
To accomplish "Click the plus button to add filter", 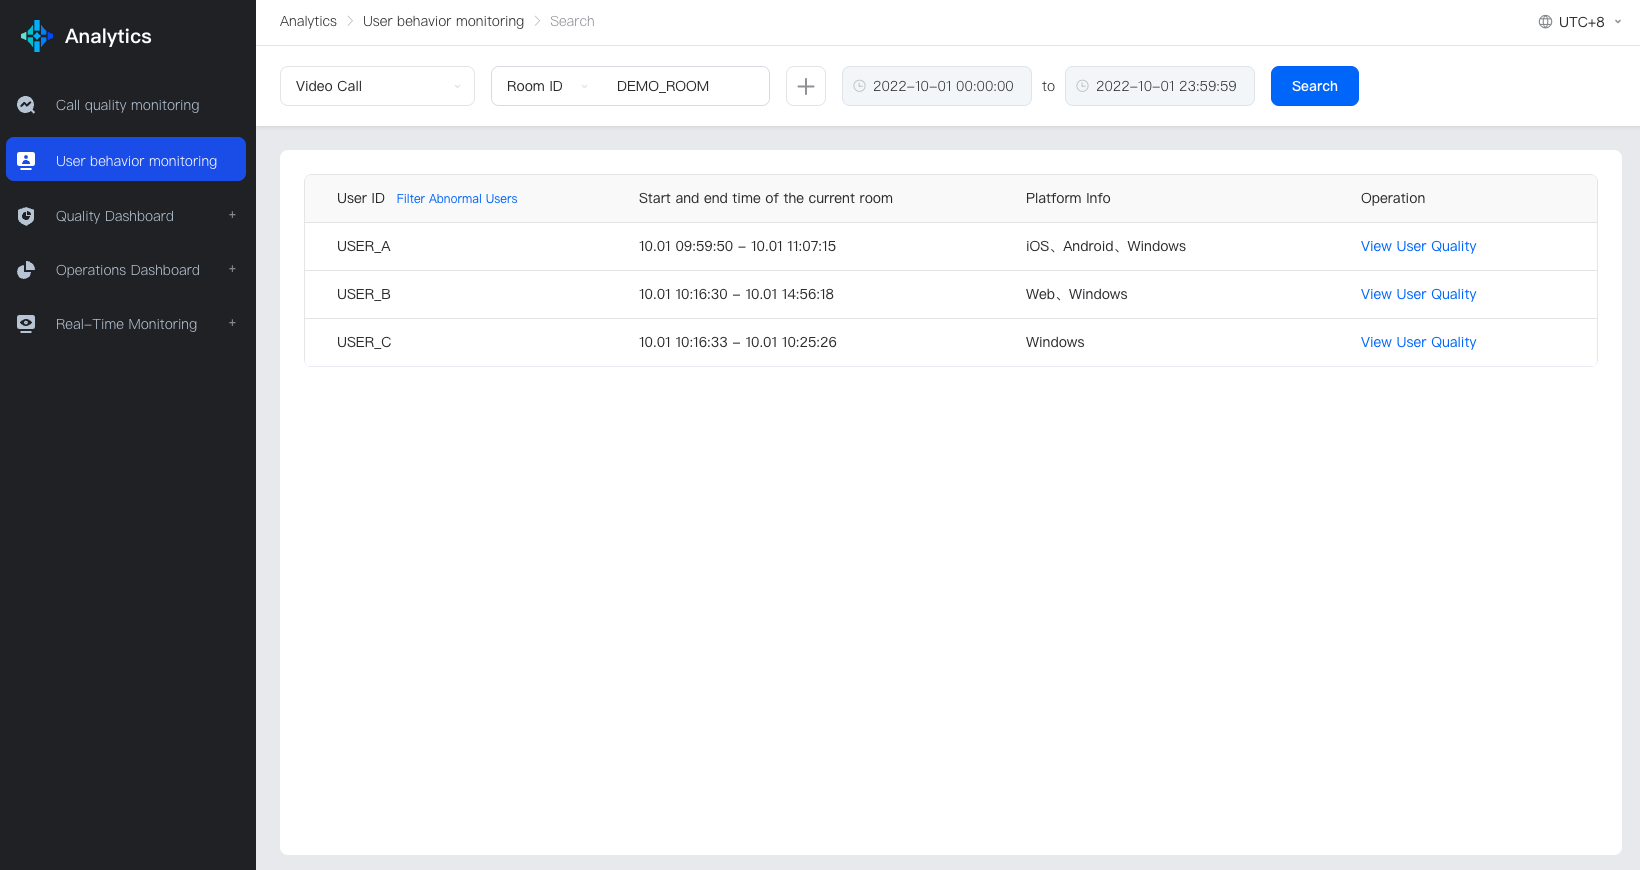I will (805, 86).
